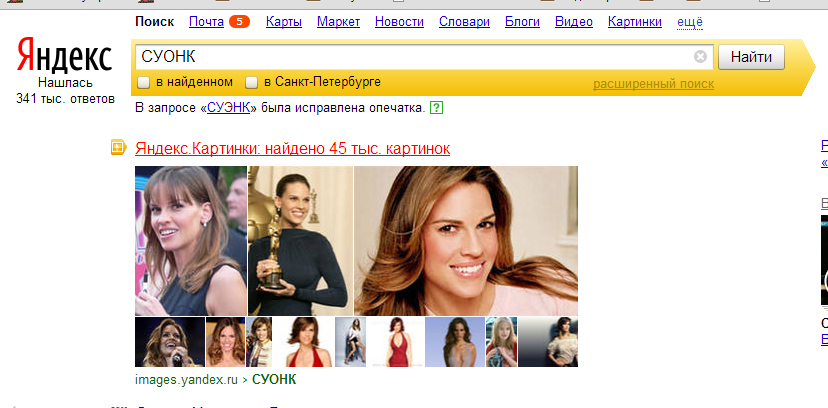Click the unread mail badge showing 5

[239, 21]
